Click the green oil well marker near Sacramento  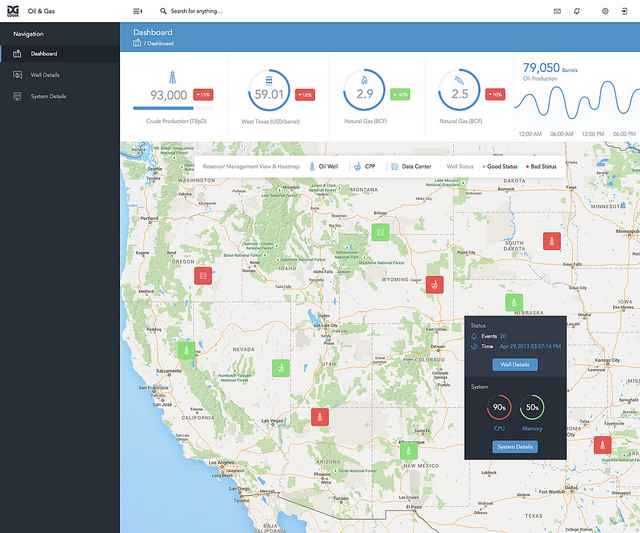187,350
